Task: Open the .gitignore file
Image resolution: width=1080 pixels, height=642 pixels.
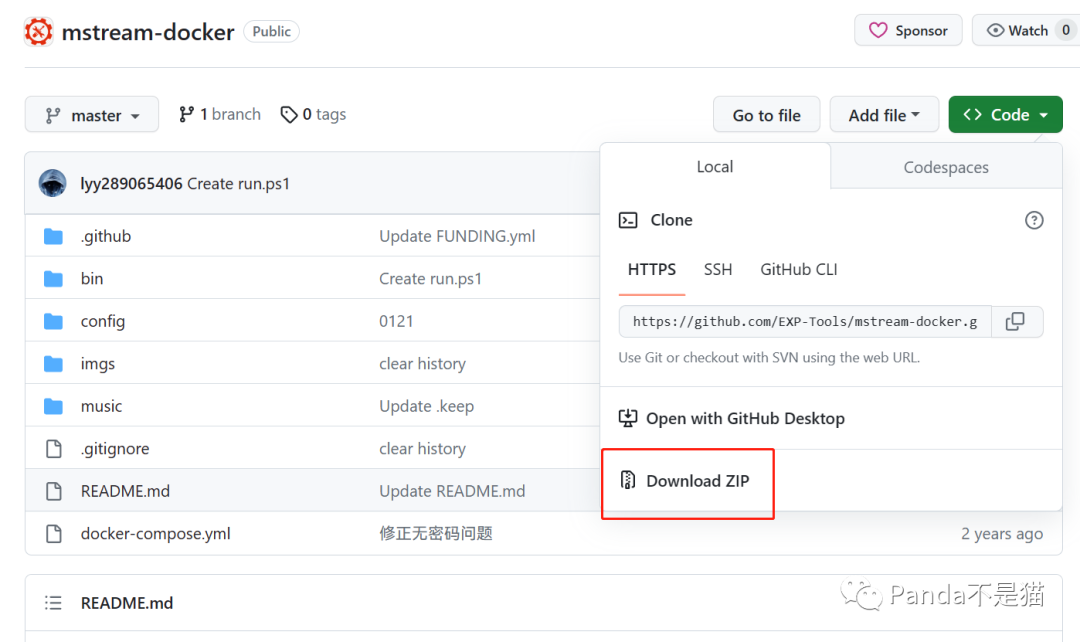Action: [x=115, y=449]
